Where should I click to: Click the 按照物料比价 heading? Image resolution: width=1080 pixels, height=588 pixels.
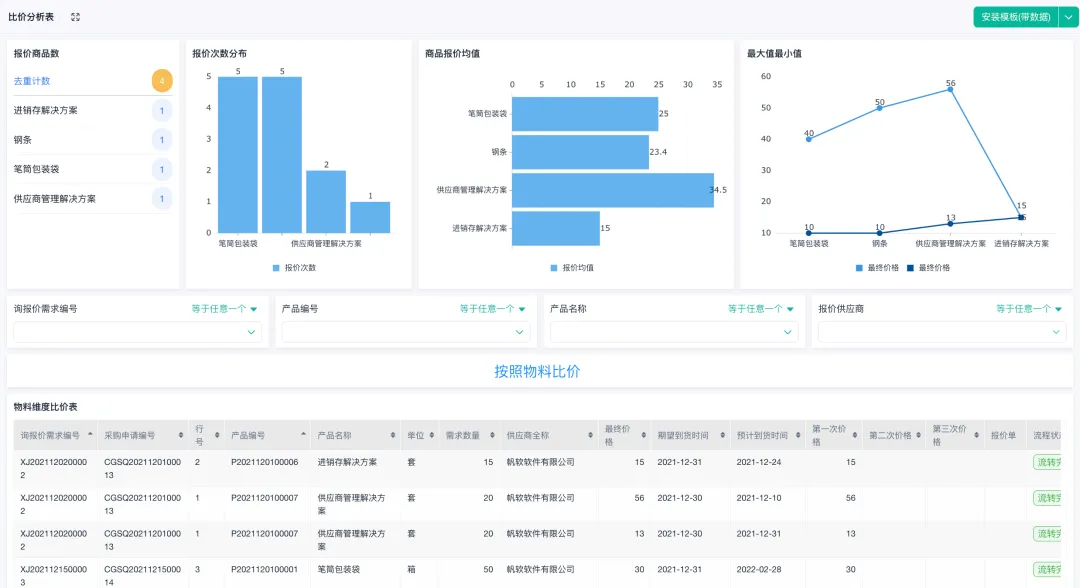point(537,372)
